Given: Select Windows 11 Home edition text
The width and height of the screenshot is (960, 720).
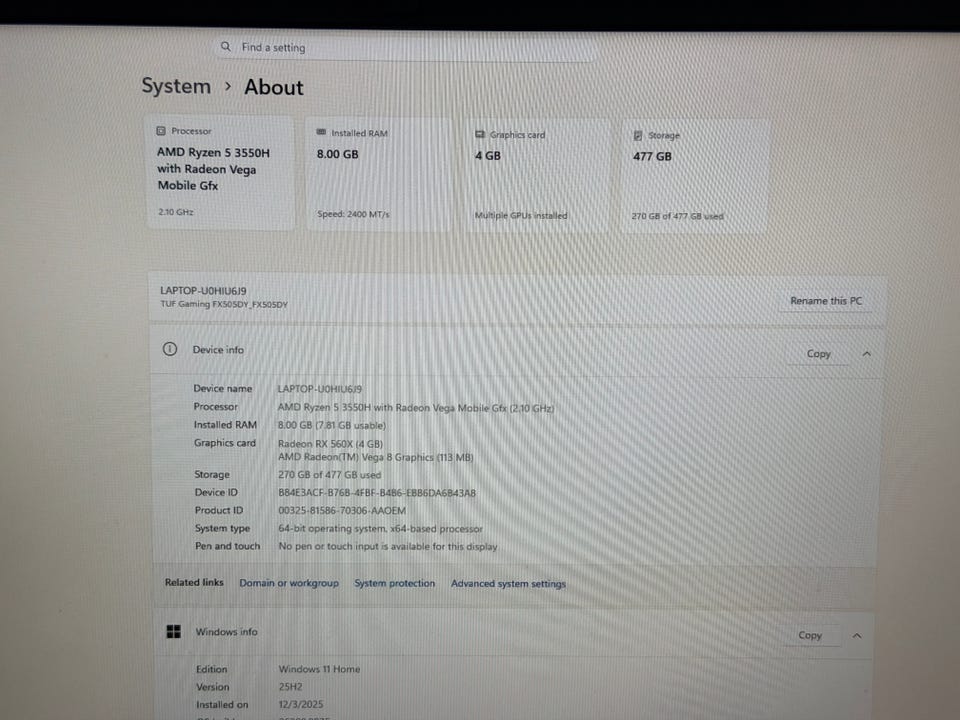Looking at the screenshot, I should 319,669.
